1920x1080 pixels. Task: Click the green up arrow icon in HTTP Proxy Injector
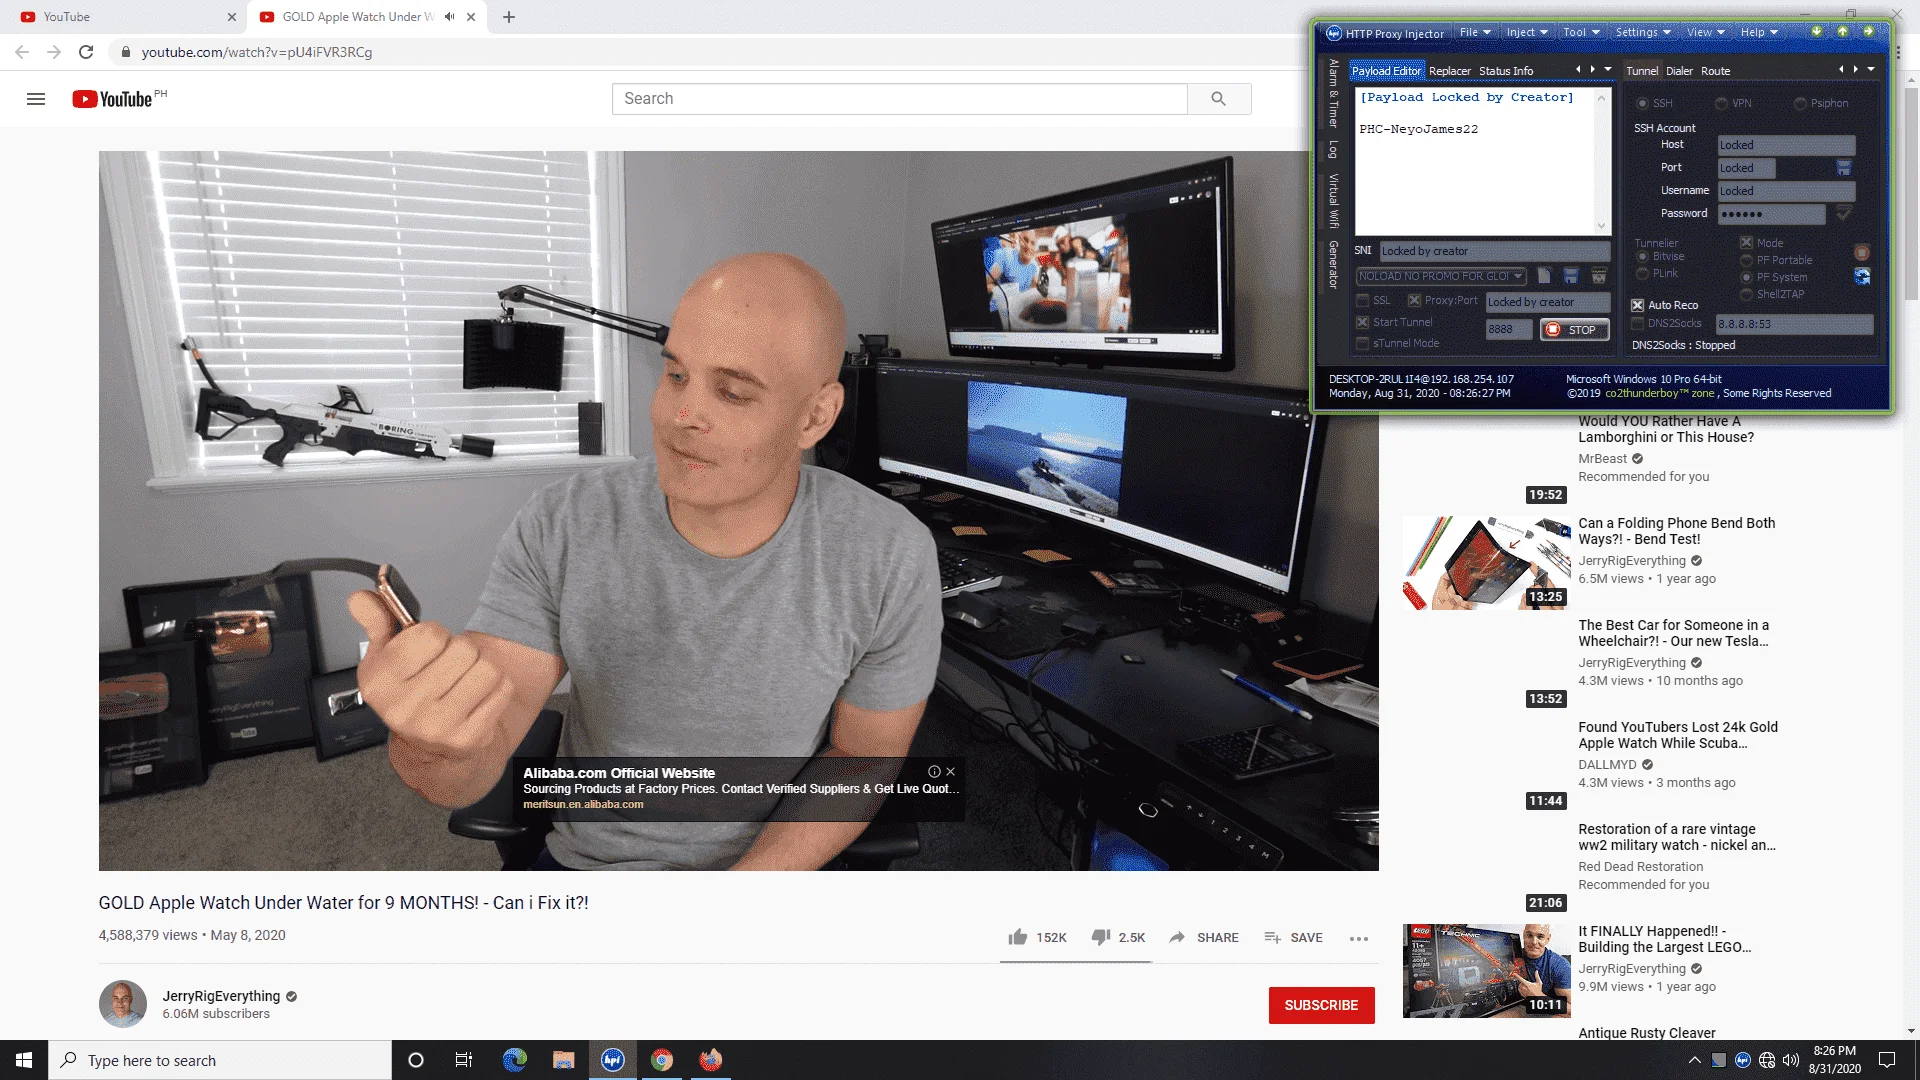point(1842,32)
